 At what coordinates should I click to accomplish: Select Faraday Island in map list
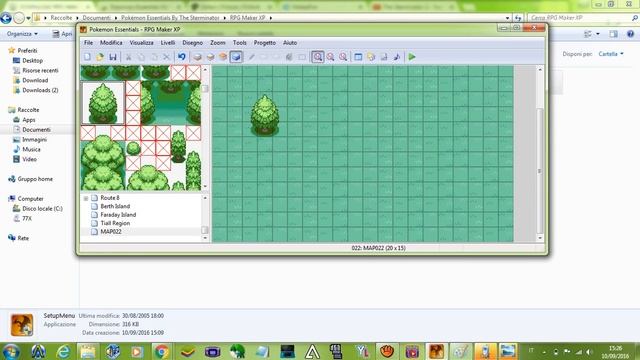[x=118, y=215]
